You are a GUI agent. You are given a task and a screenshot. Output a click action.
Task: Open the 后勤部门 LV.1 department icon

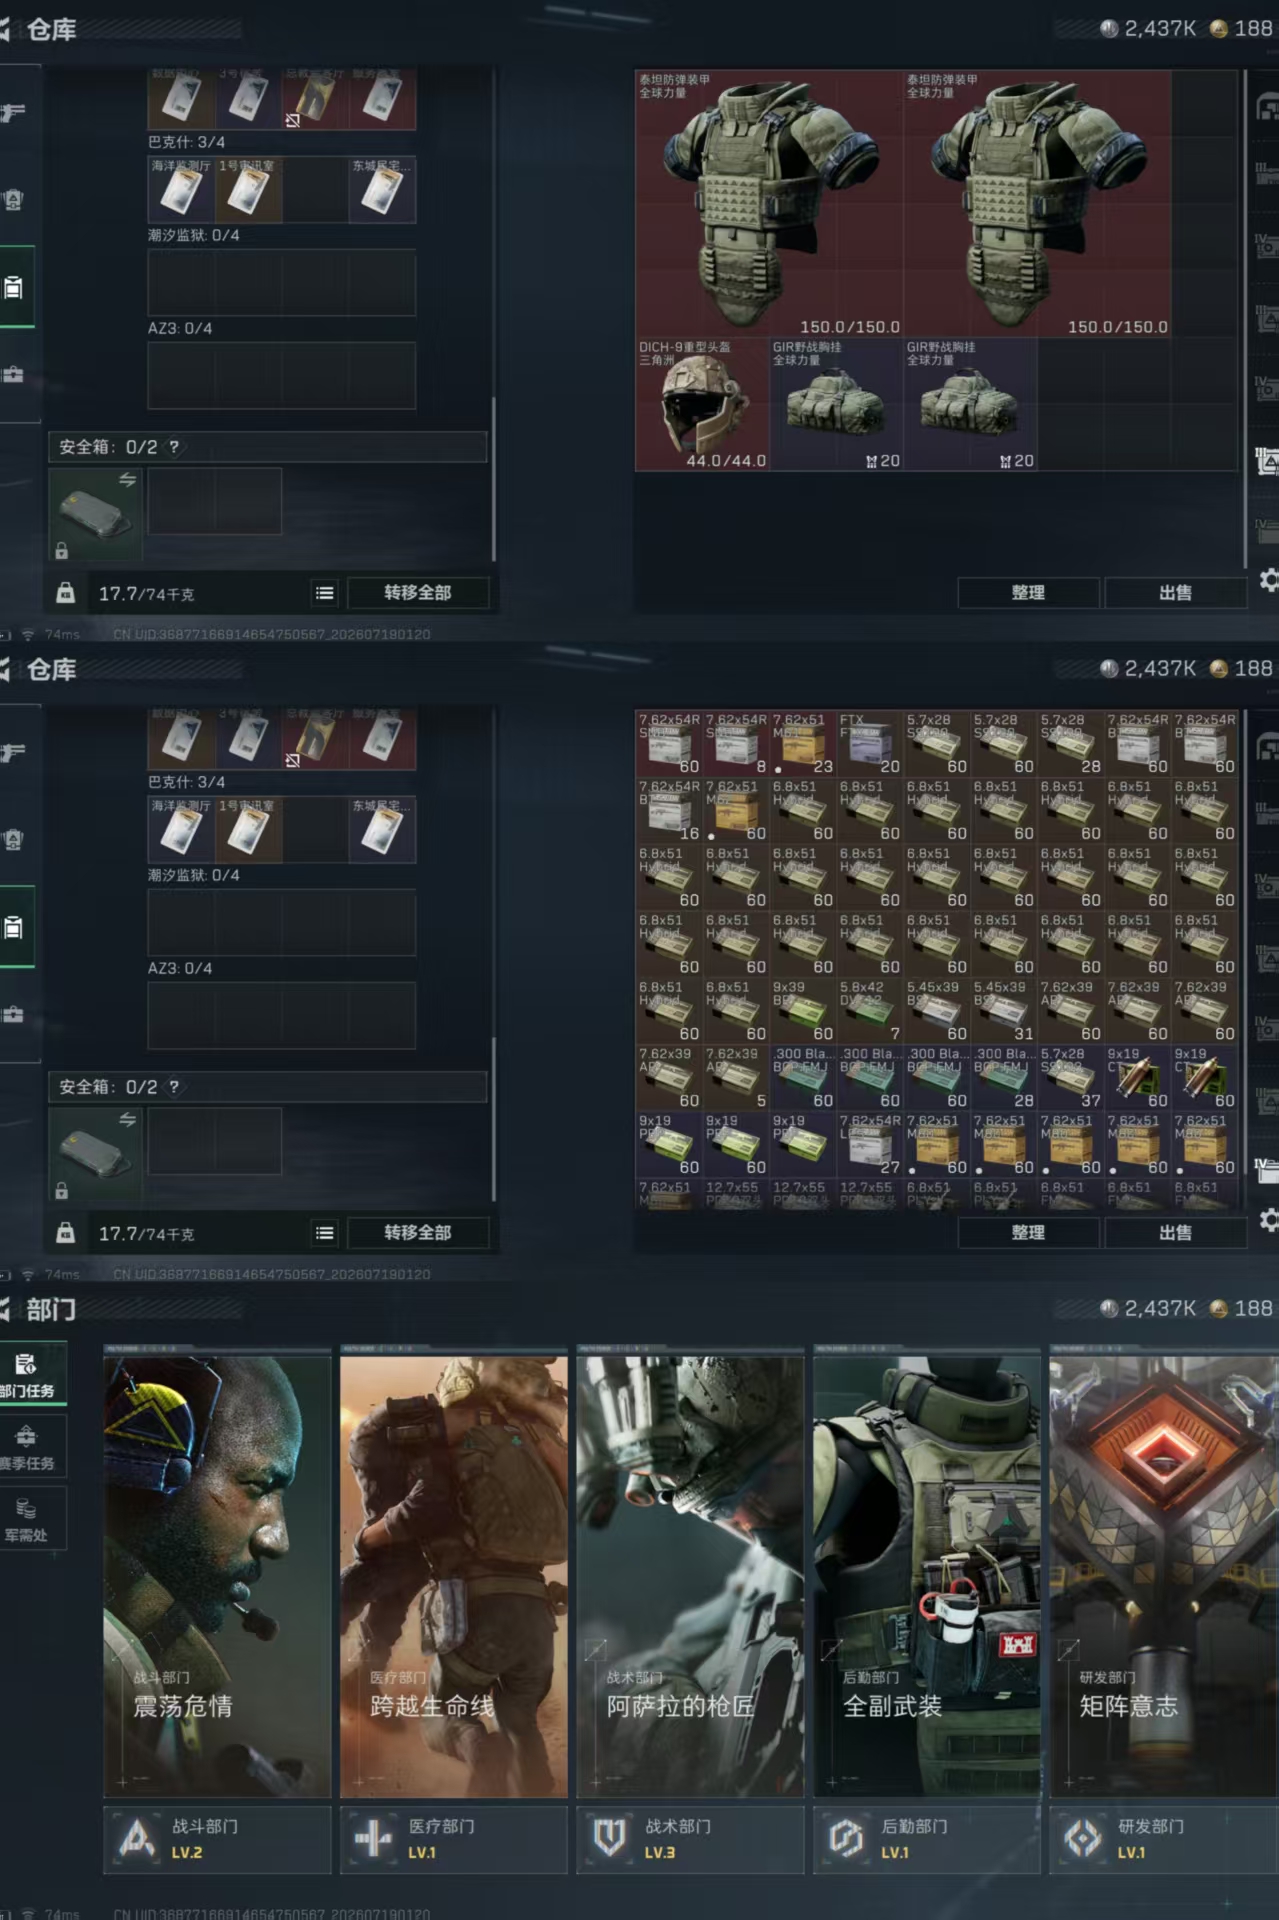coord(846,1838)
